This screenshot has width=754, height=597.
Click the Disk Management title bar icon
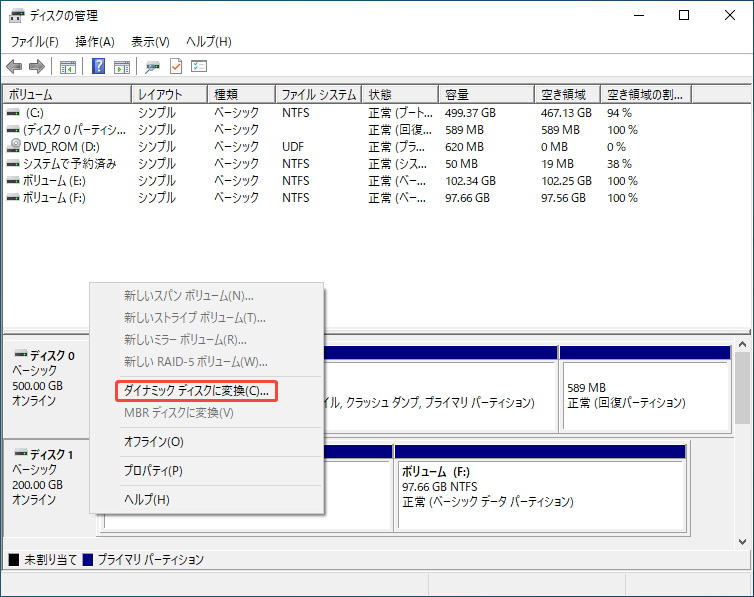[16, 16]
